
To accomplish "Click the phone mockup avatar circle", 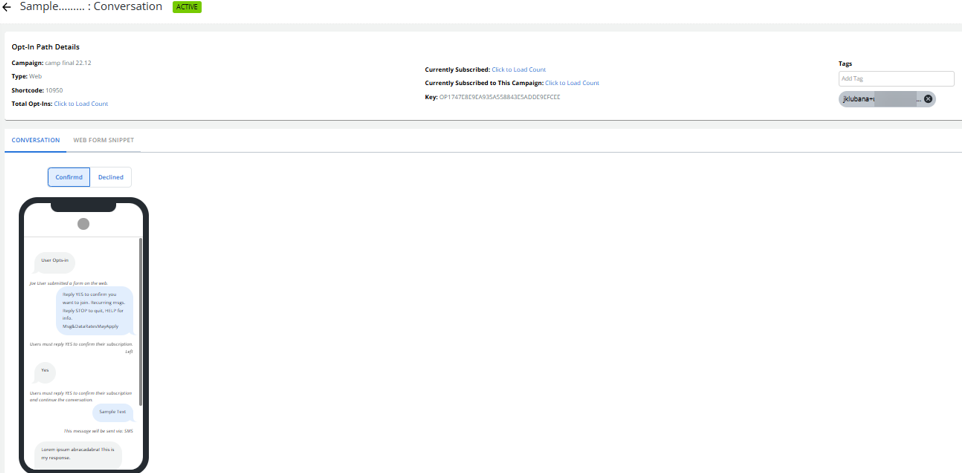I will [x=83, y=224].
